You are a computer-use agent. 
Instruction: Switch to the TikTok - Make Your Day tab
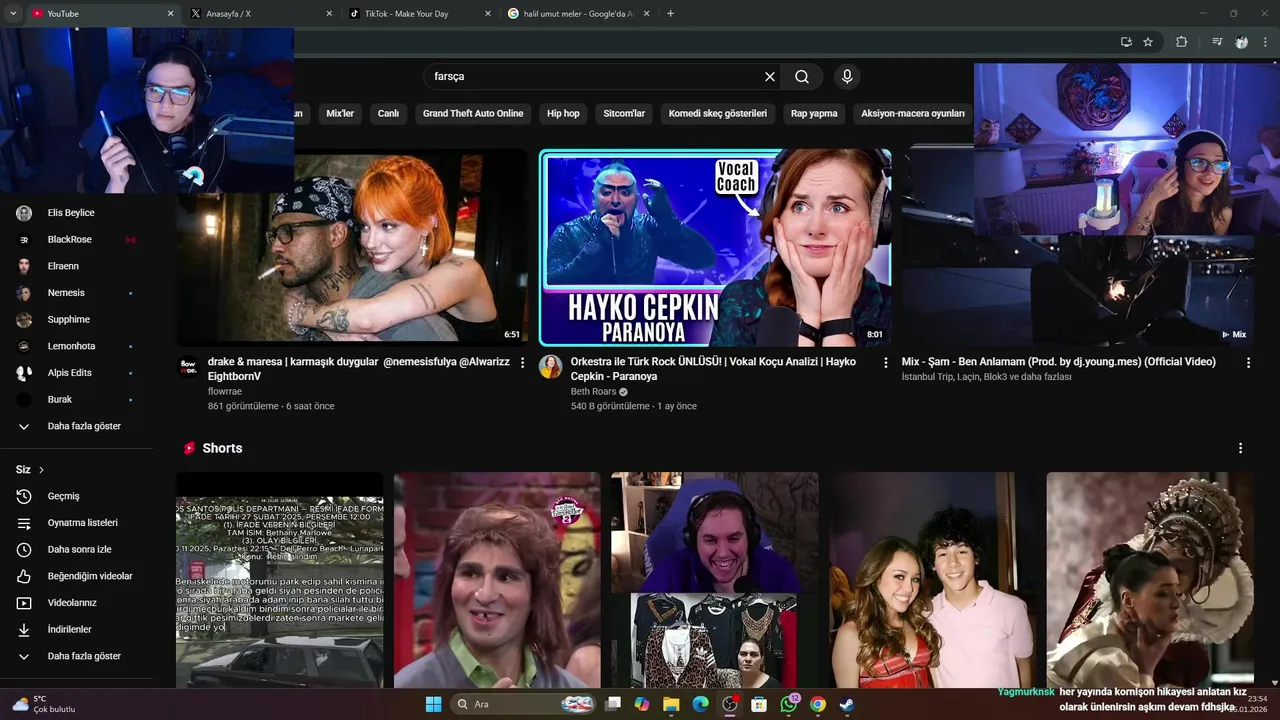417,14
